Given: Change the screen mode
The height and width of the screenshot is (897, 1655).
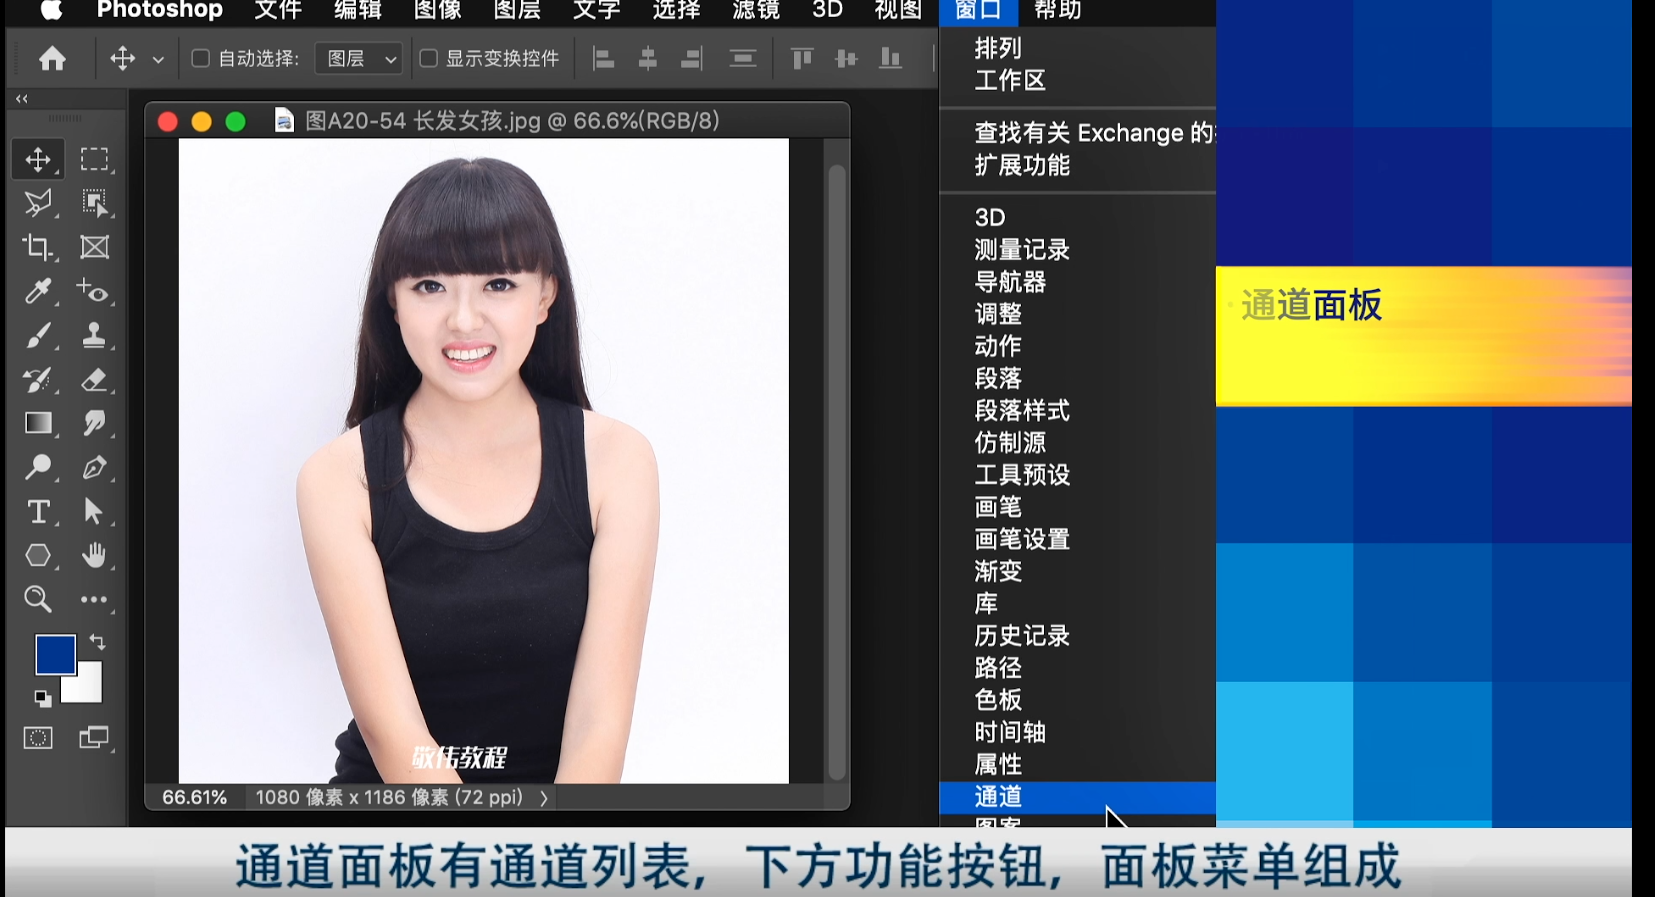Looking at the screenshot, I should click(94, 738).
